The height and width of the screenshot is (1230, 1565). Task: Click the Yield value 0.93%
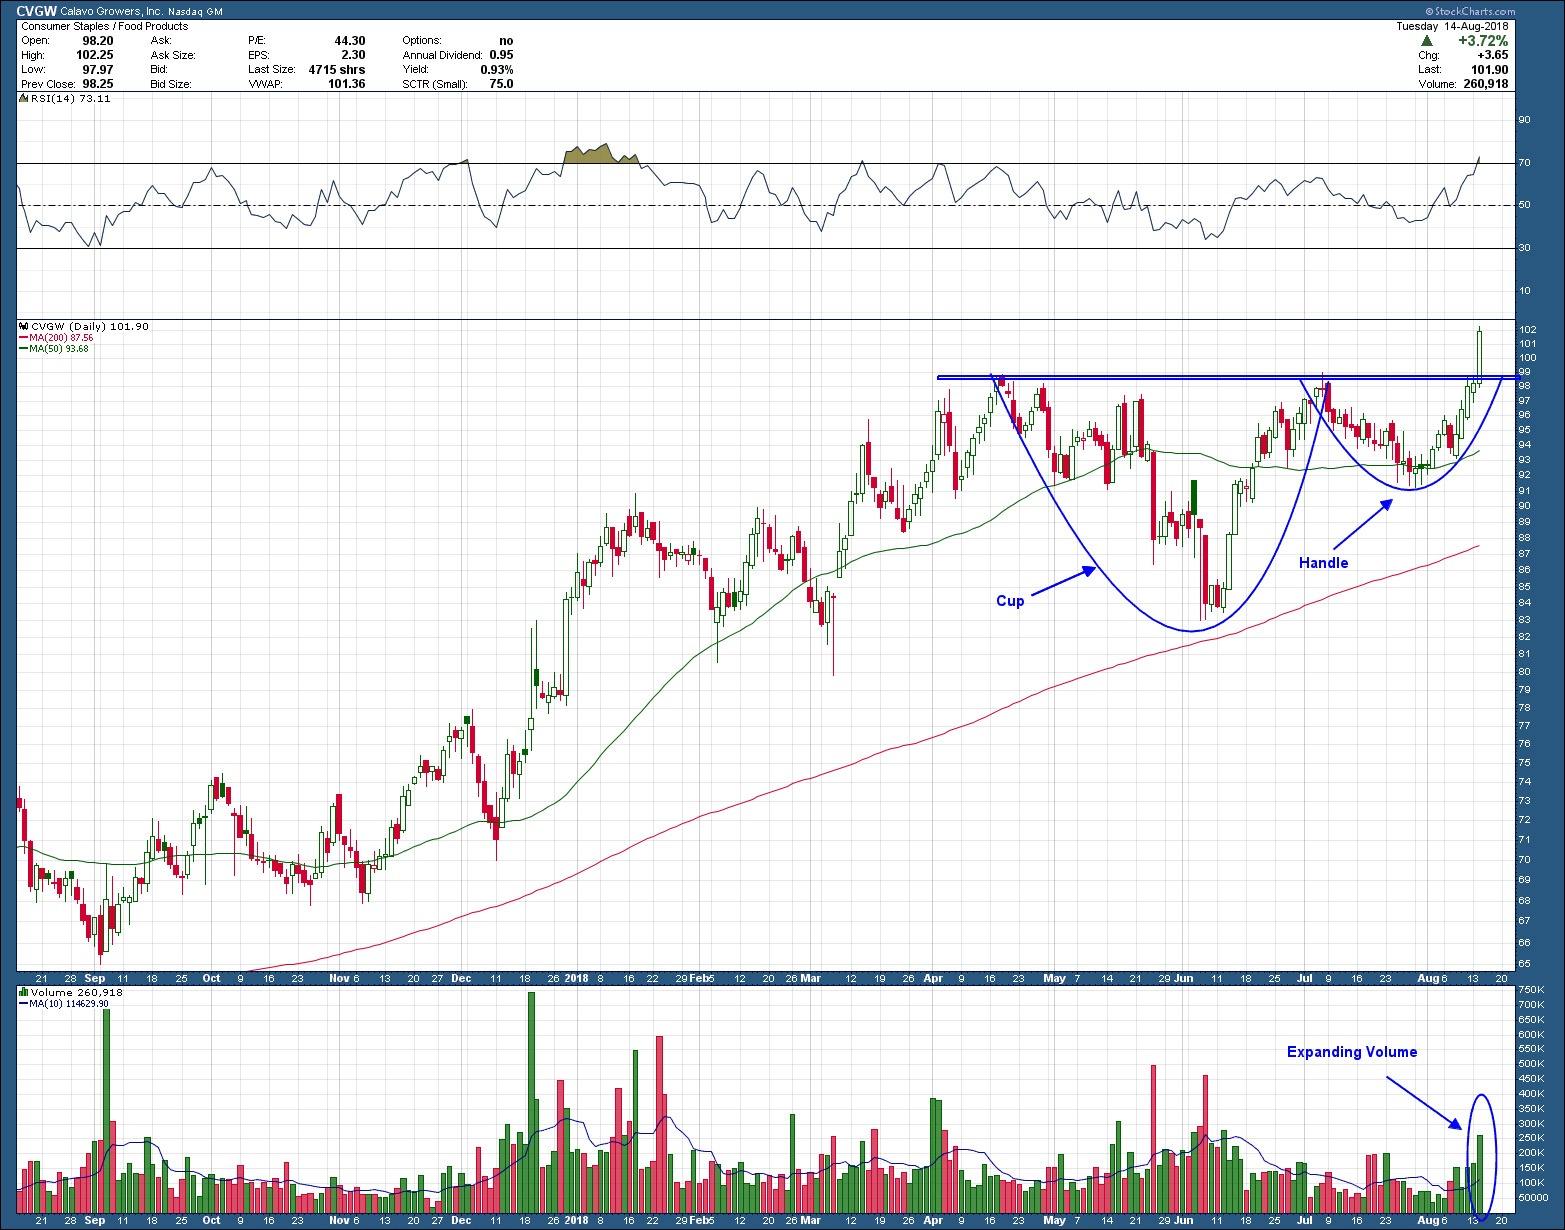point(497,70)
